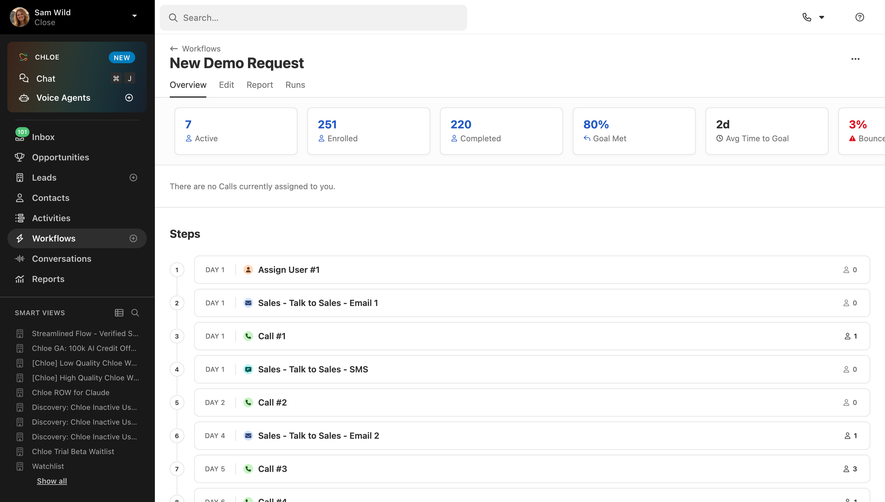Expand the phone dropdown arrow
The height and width of the screenshot is (502, 885).
[x=822, y=18]
